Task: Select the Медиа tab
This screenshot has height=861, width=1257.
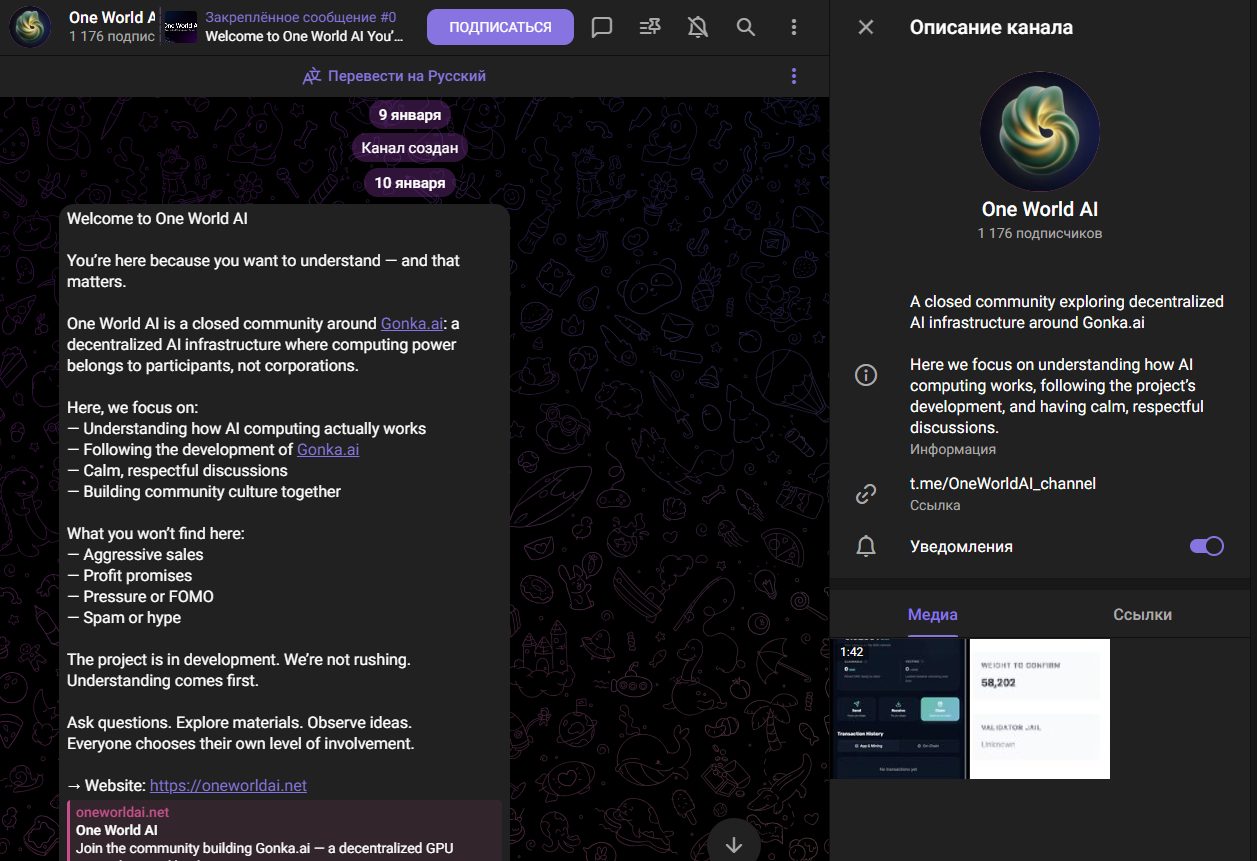Action: (932, 615)
